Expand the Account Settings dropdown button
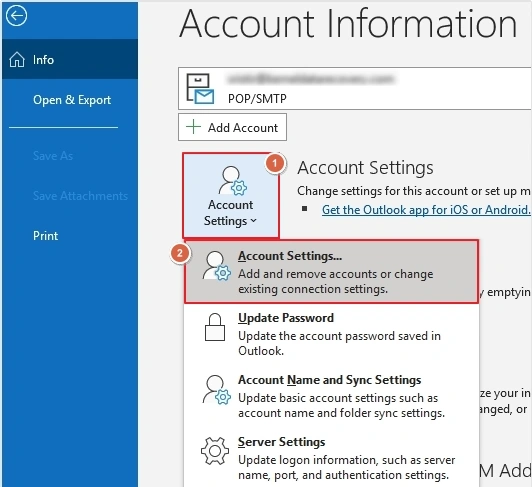Viewport: 532px width, 487px height. (231, 196)
